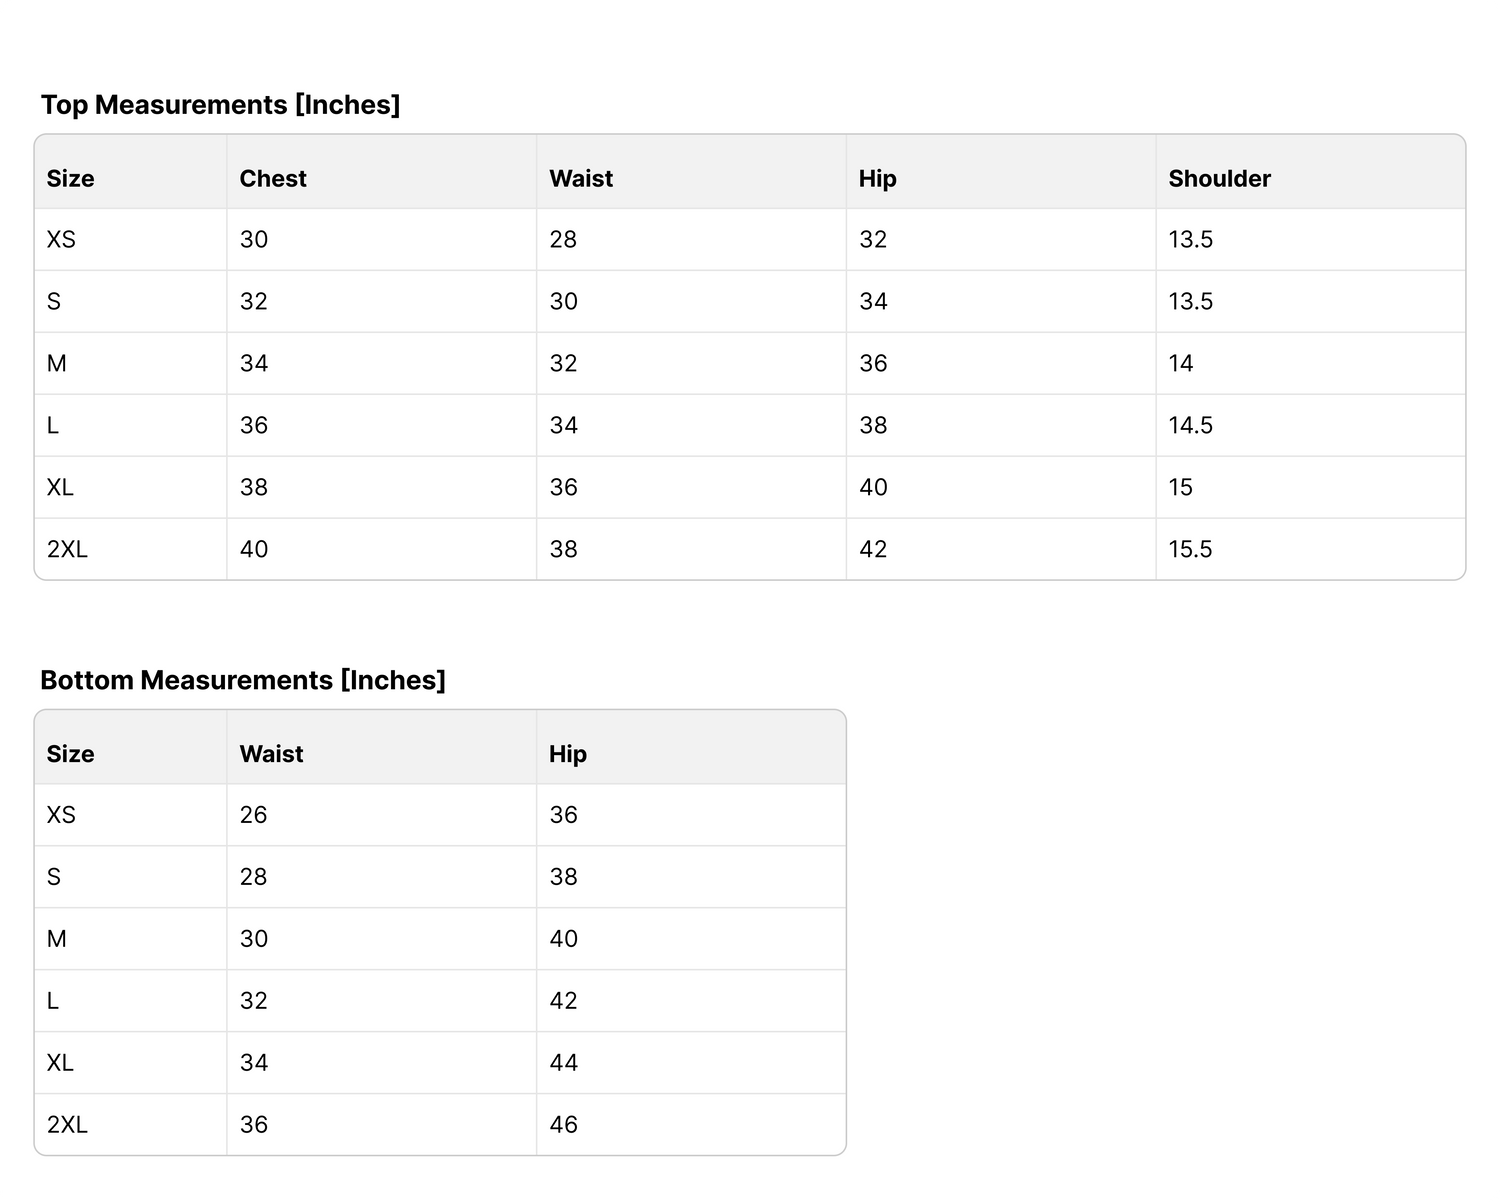Click the Hip header in top table
The image size is (1500, 1202).
877,179
